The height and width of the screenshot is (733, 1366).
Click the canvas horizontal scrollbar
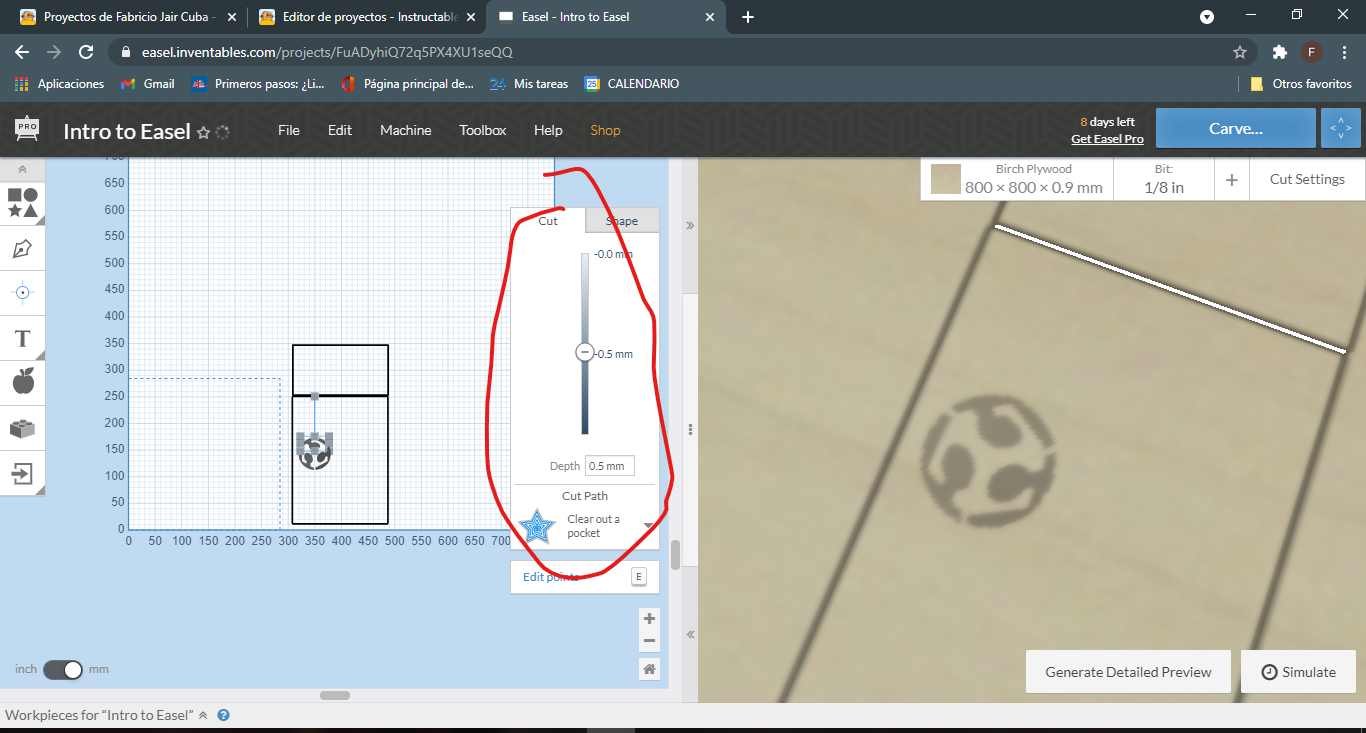point(335,695)
